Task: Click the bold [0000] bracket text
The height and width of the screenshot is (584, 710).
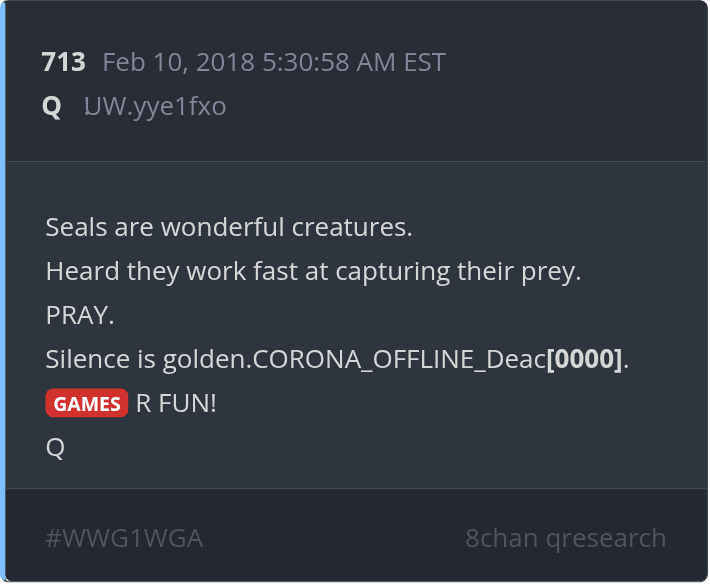Action: click(584, 359)
